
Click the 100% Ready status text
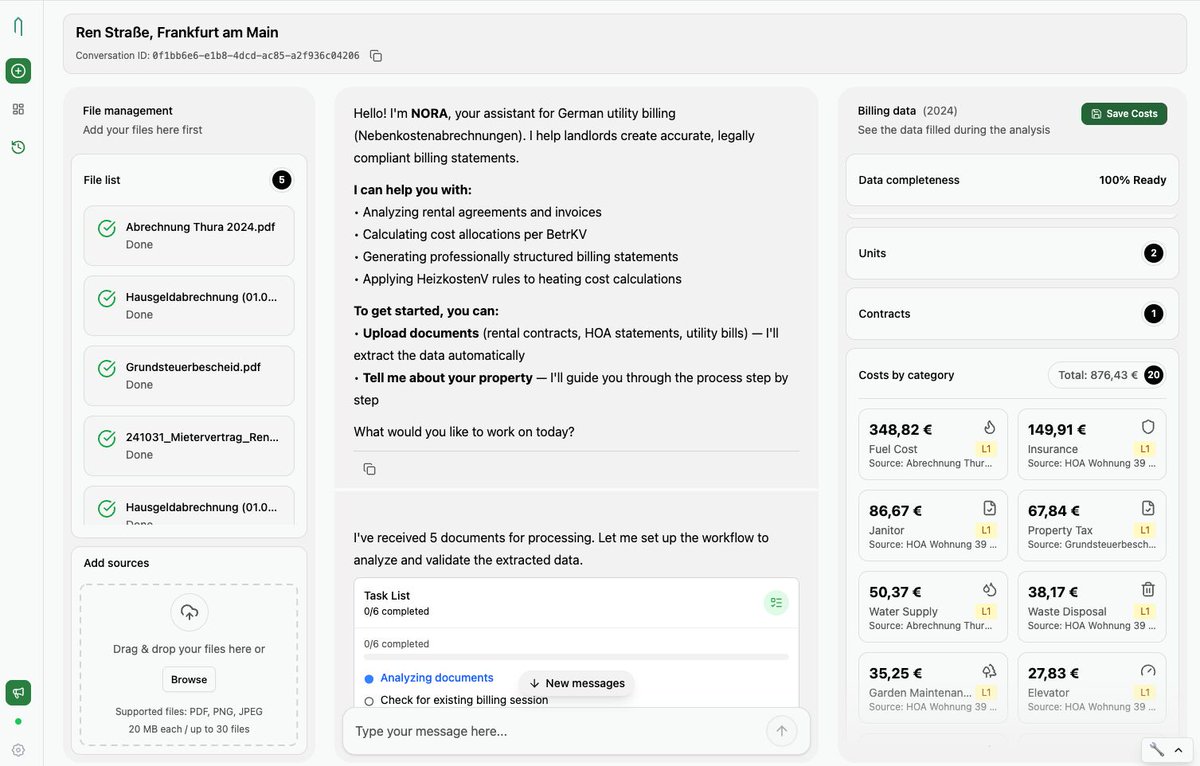1132,180
